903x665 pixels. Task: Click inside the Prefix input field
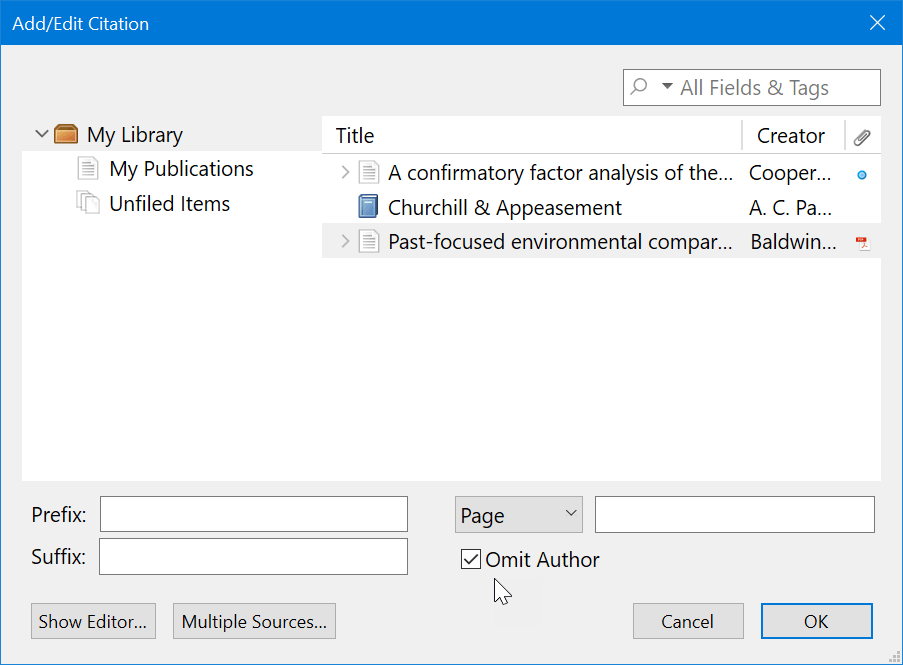253,513
